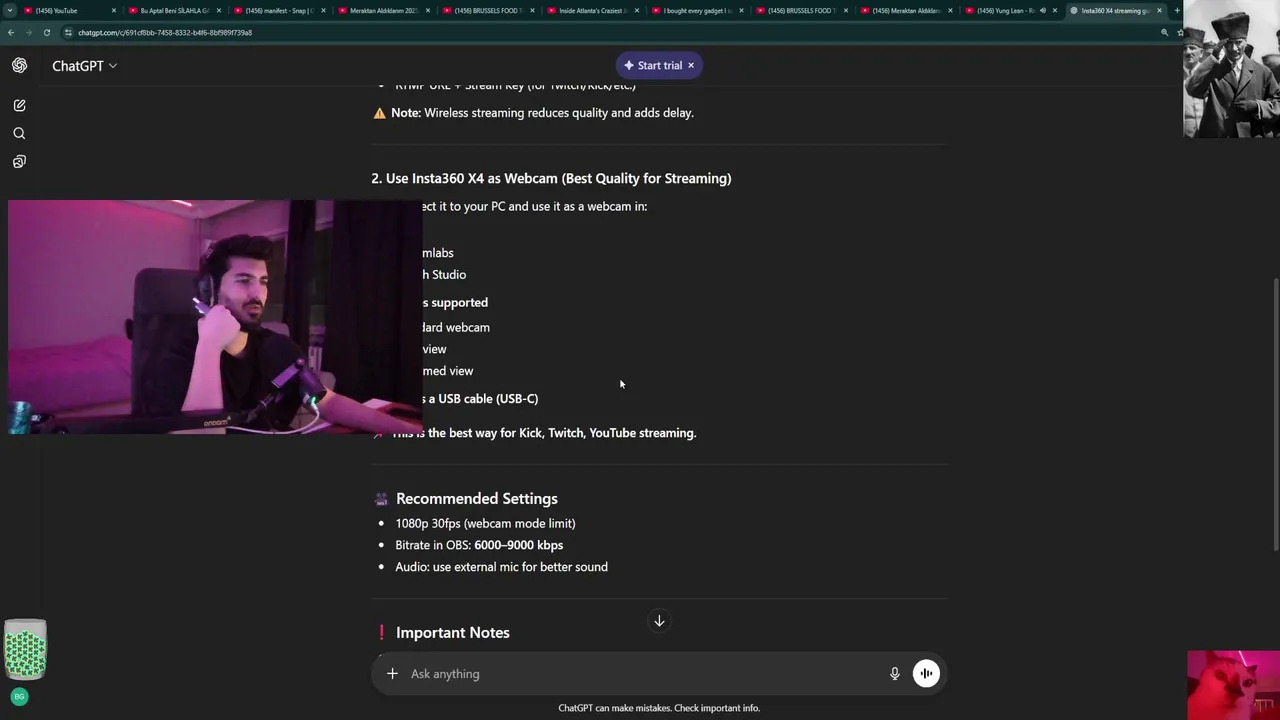The width and height of the screenshot is (1280, 720).
Task: Open site information icon beside the URL
Action: coord(68,32)
